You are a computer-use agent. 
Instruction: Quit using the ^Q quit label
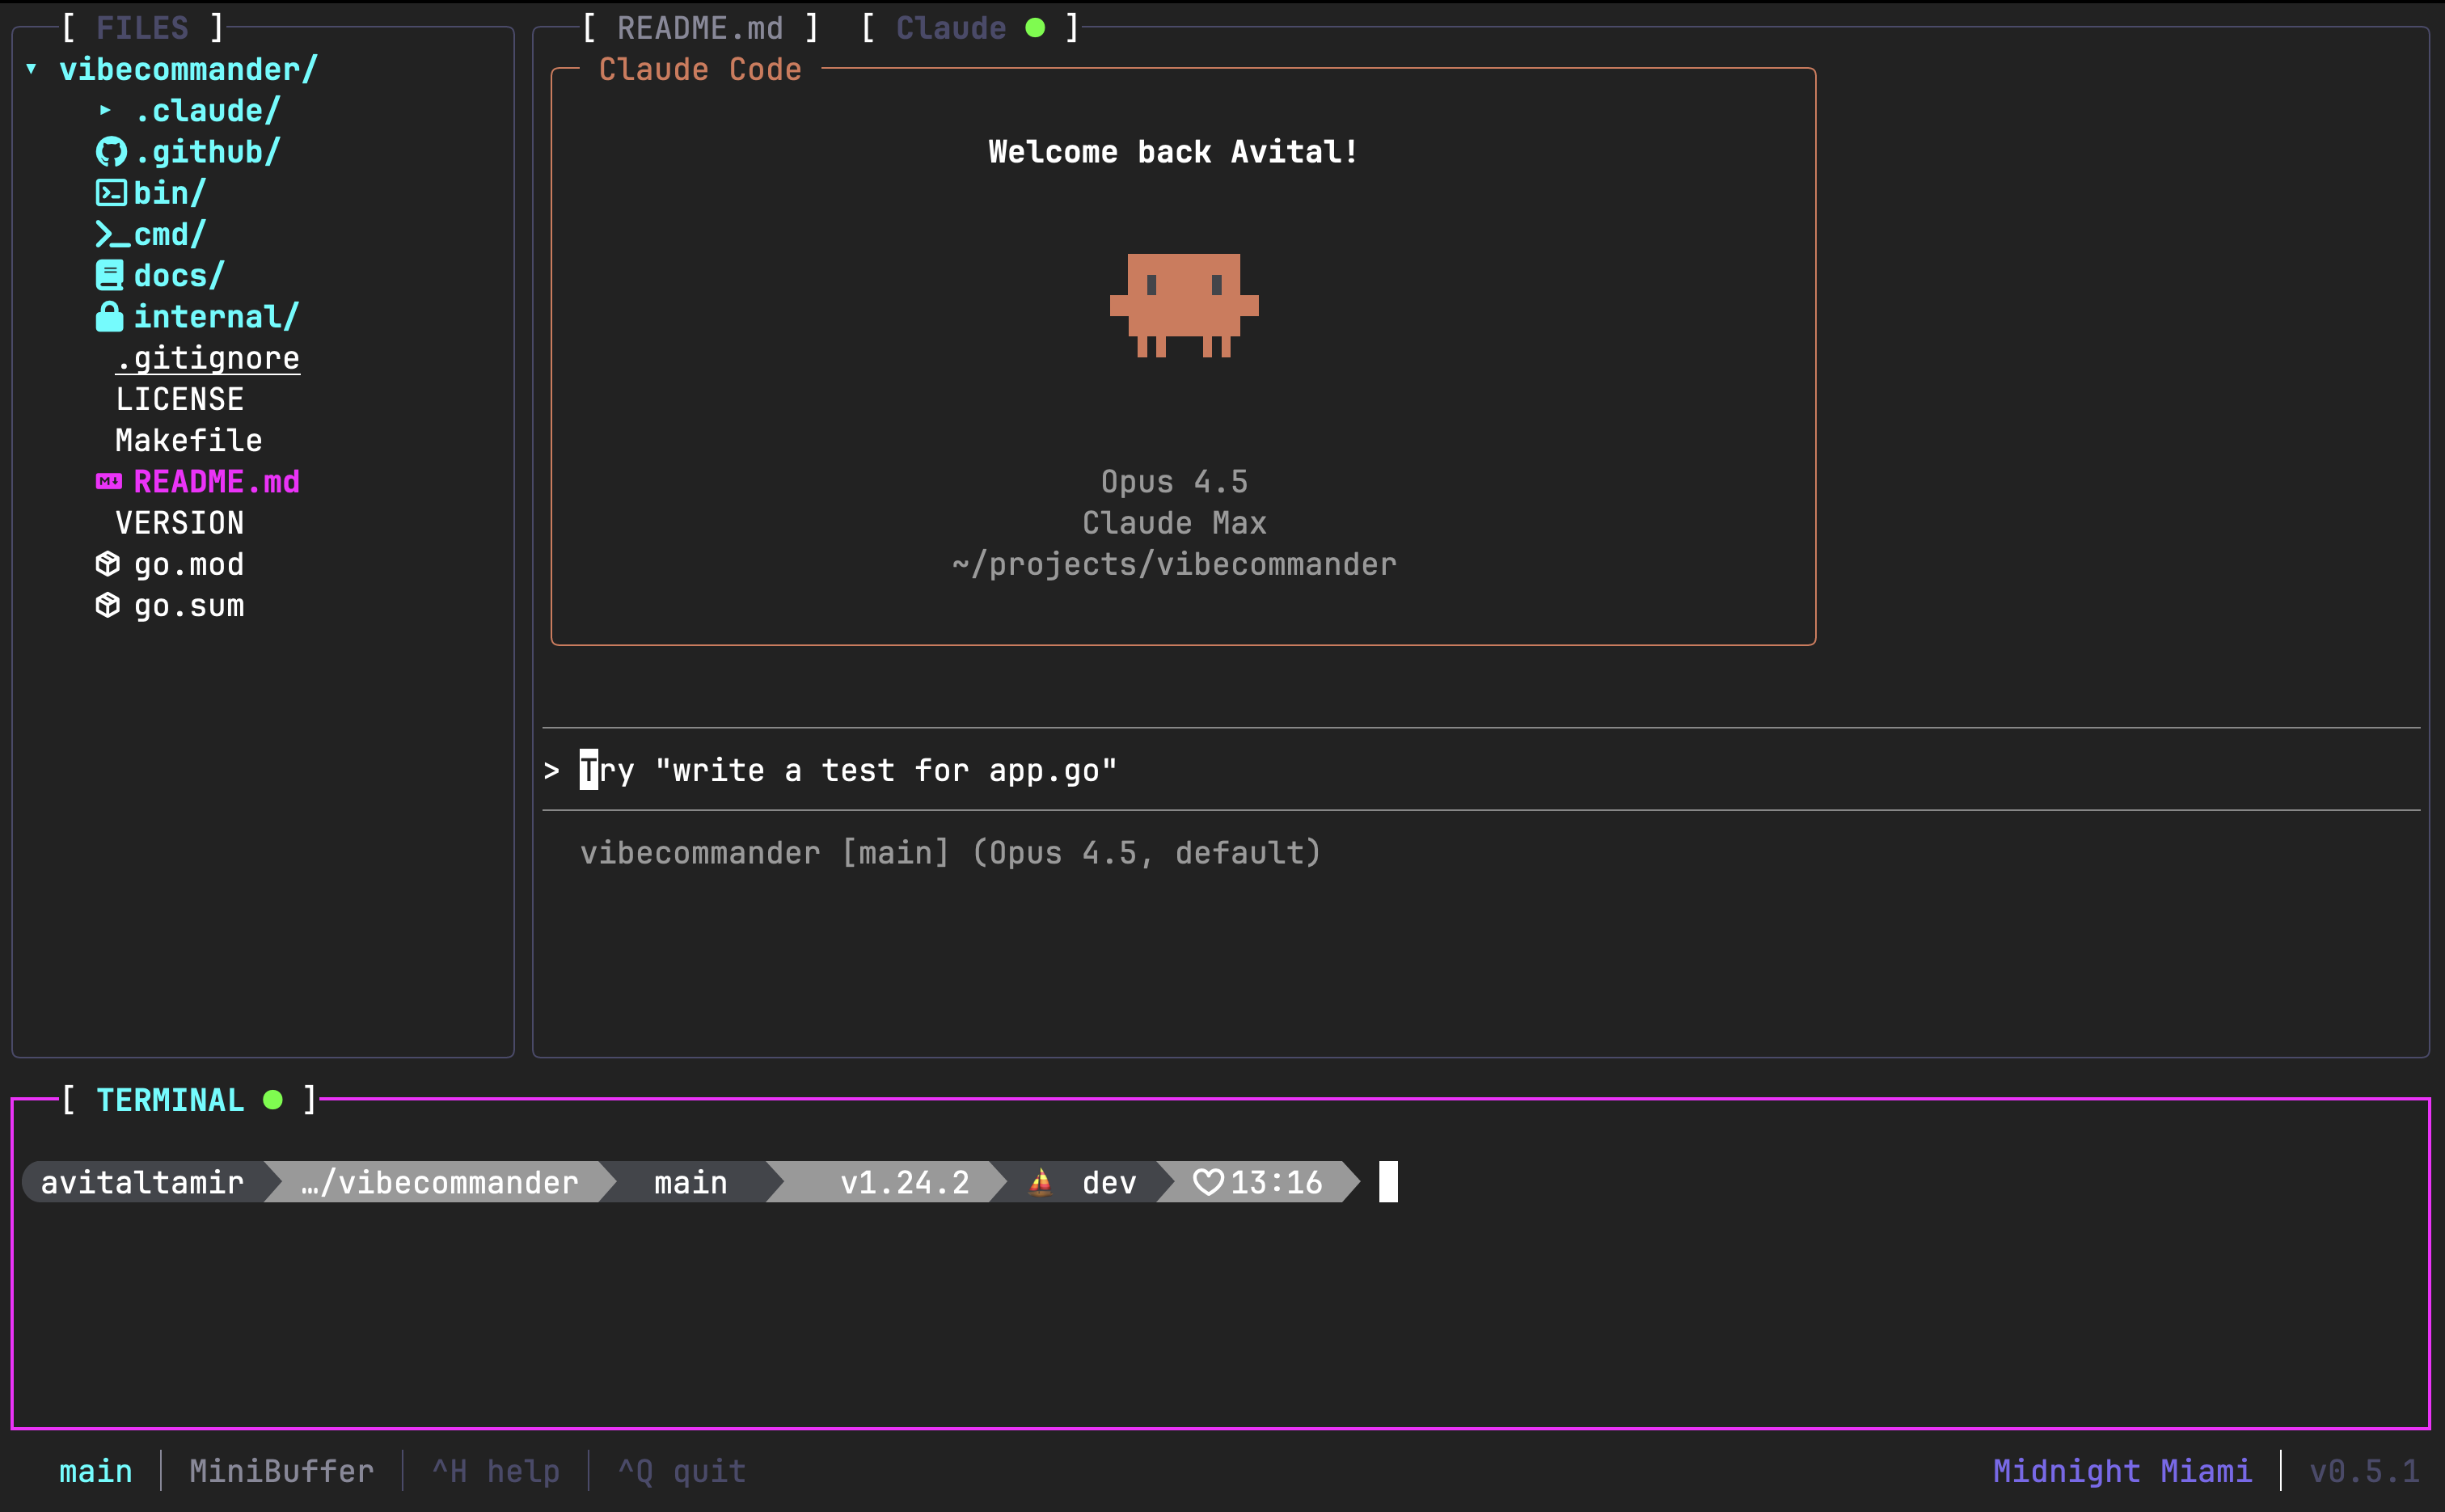click(680, 1470)
